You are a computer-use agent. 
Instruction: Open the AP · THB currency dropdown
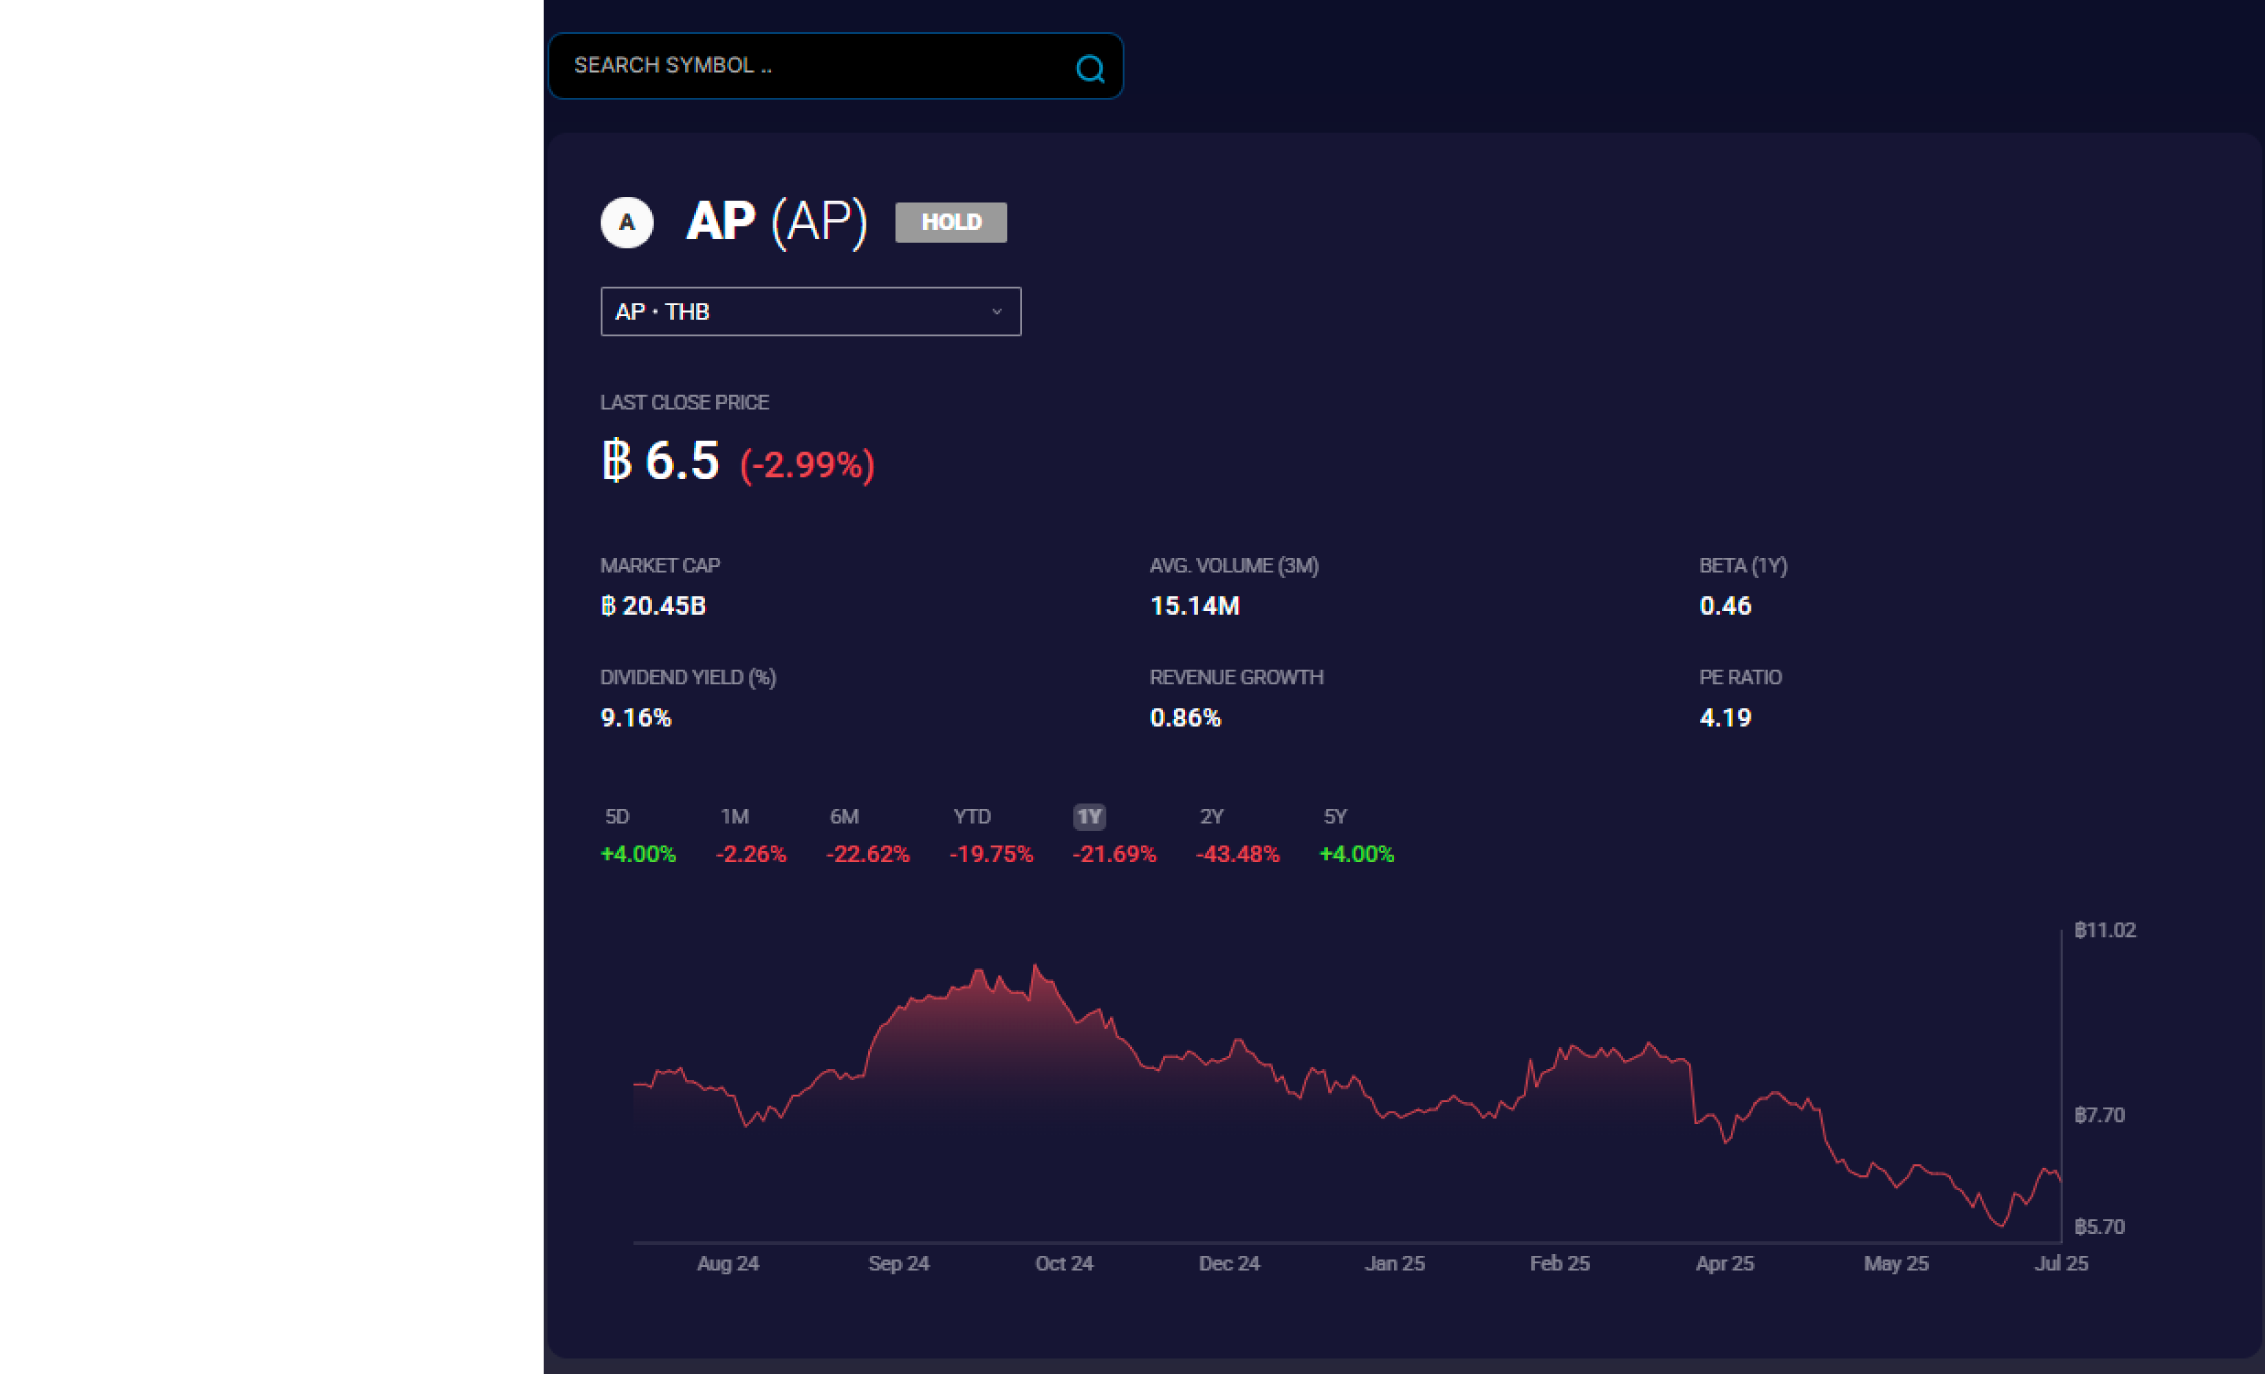pyautogui.click(x=809, y=312)
